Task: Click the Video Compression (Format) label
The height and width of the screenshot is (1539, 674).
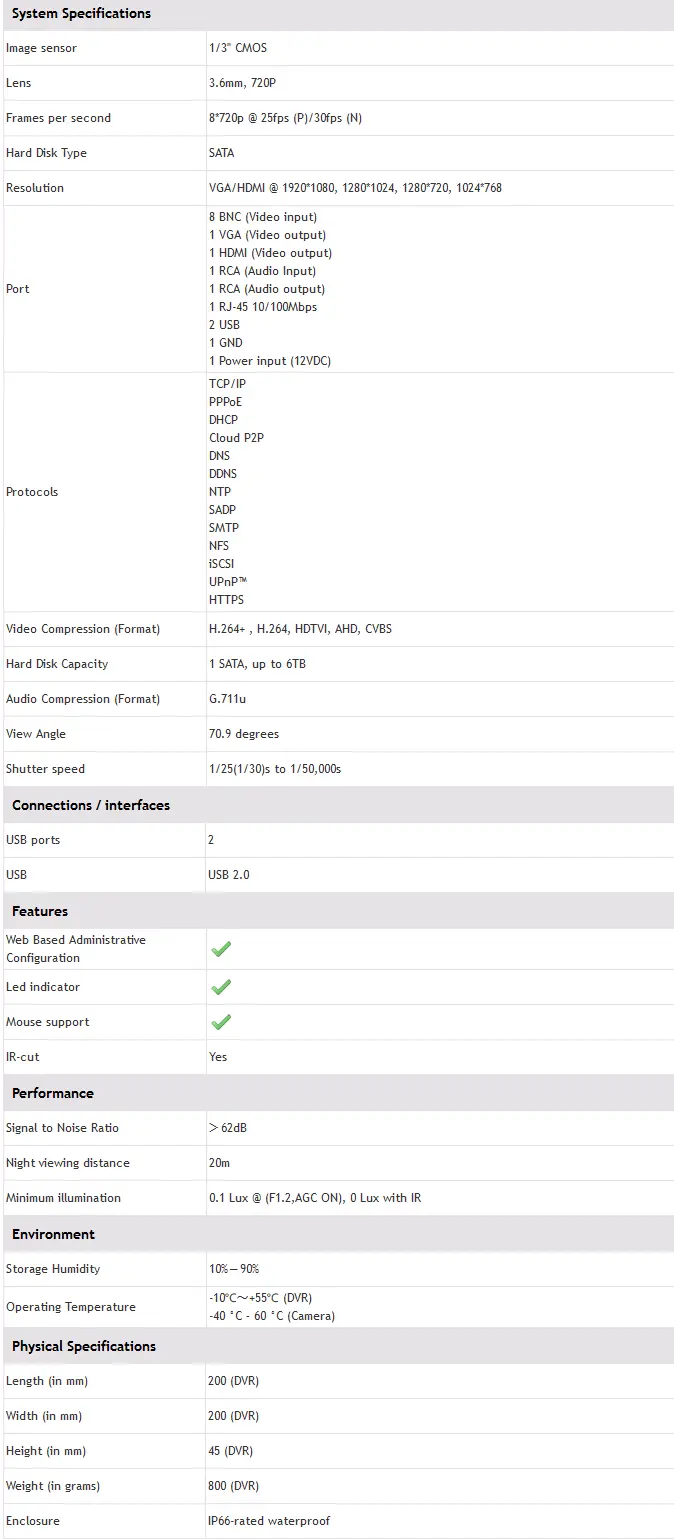Action: (x=83, y=629)
